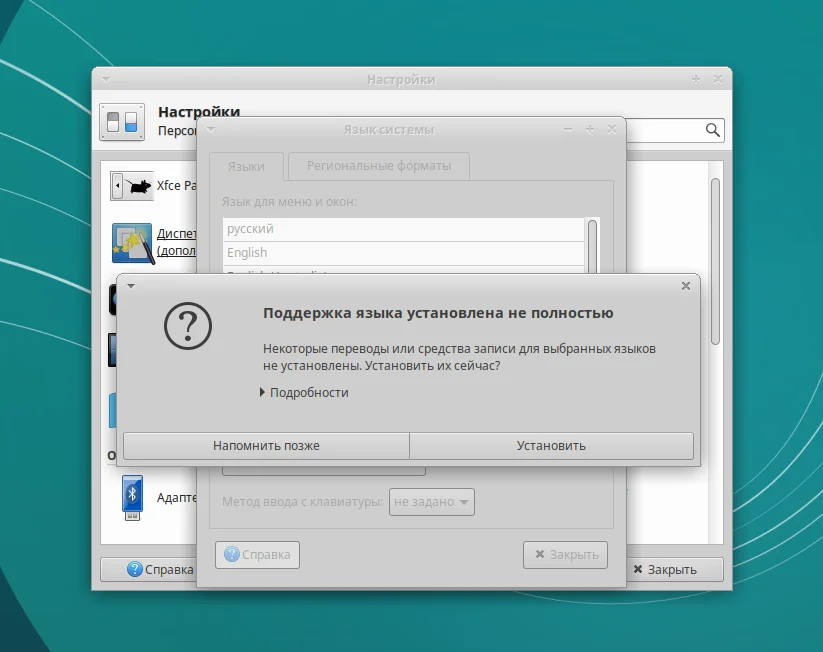Screen dimensions: 823x652
Task: Click the Настройки window vertical scrollbar
Action: (715, 261)
